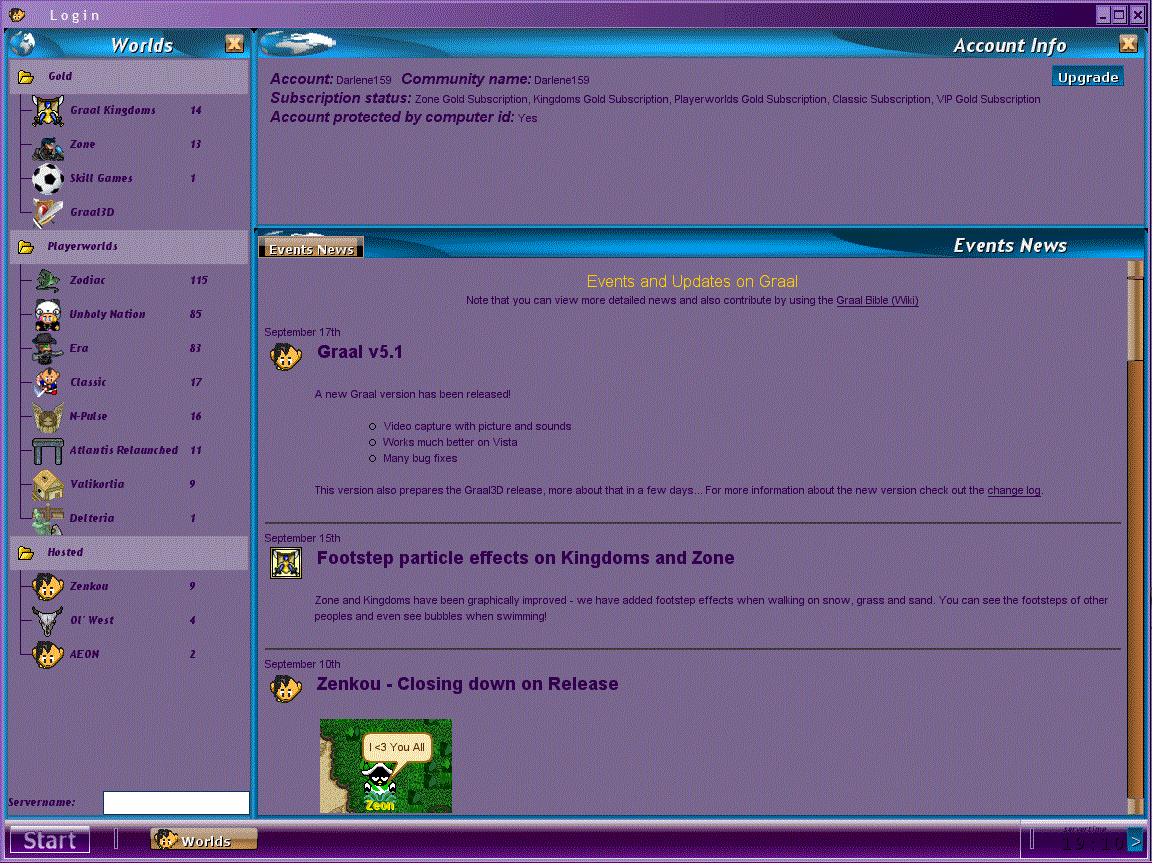The image size is (1153, 864).
Task: Collapse the Playerworlds folder category
Action: coord(27,247)
